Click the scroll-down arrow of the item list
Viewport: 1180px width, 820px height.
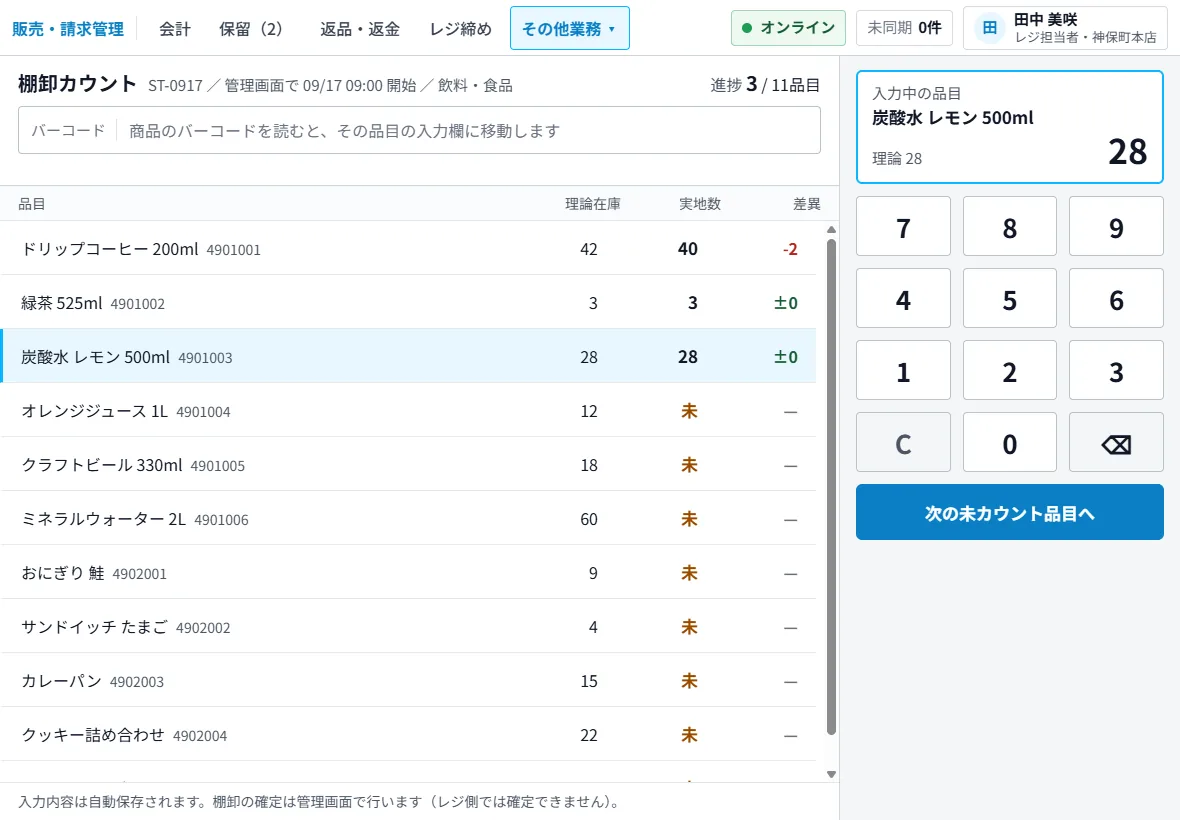(831, 774)
